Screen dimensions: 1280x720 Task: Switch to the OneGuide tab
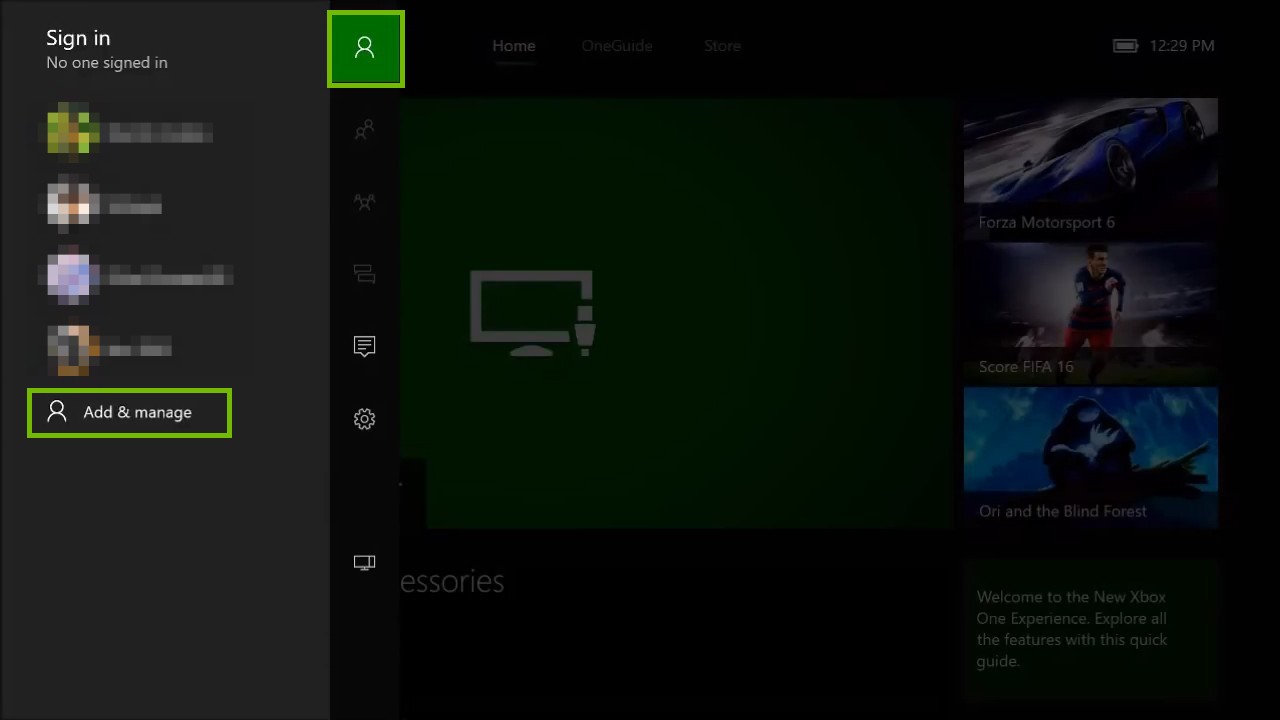tap(616, 45)
